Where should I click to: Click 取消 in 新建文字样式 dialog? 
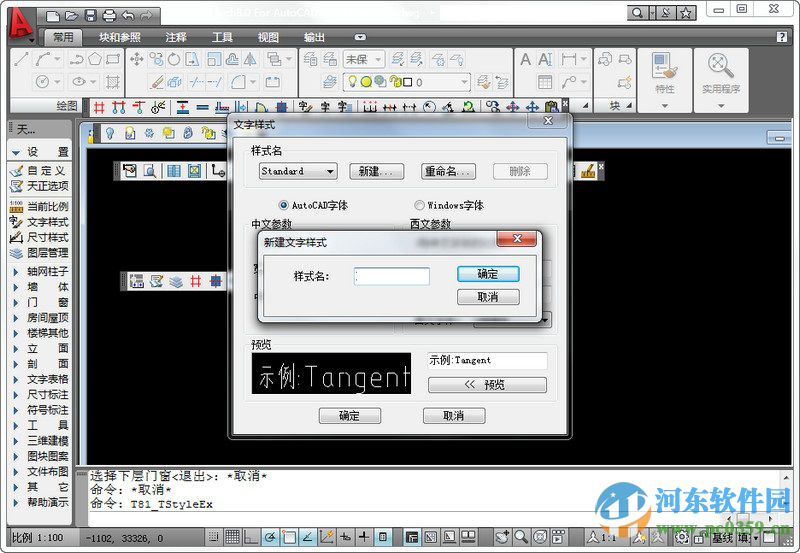(x=488, y=297)
